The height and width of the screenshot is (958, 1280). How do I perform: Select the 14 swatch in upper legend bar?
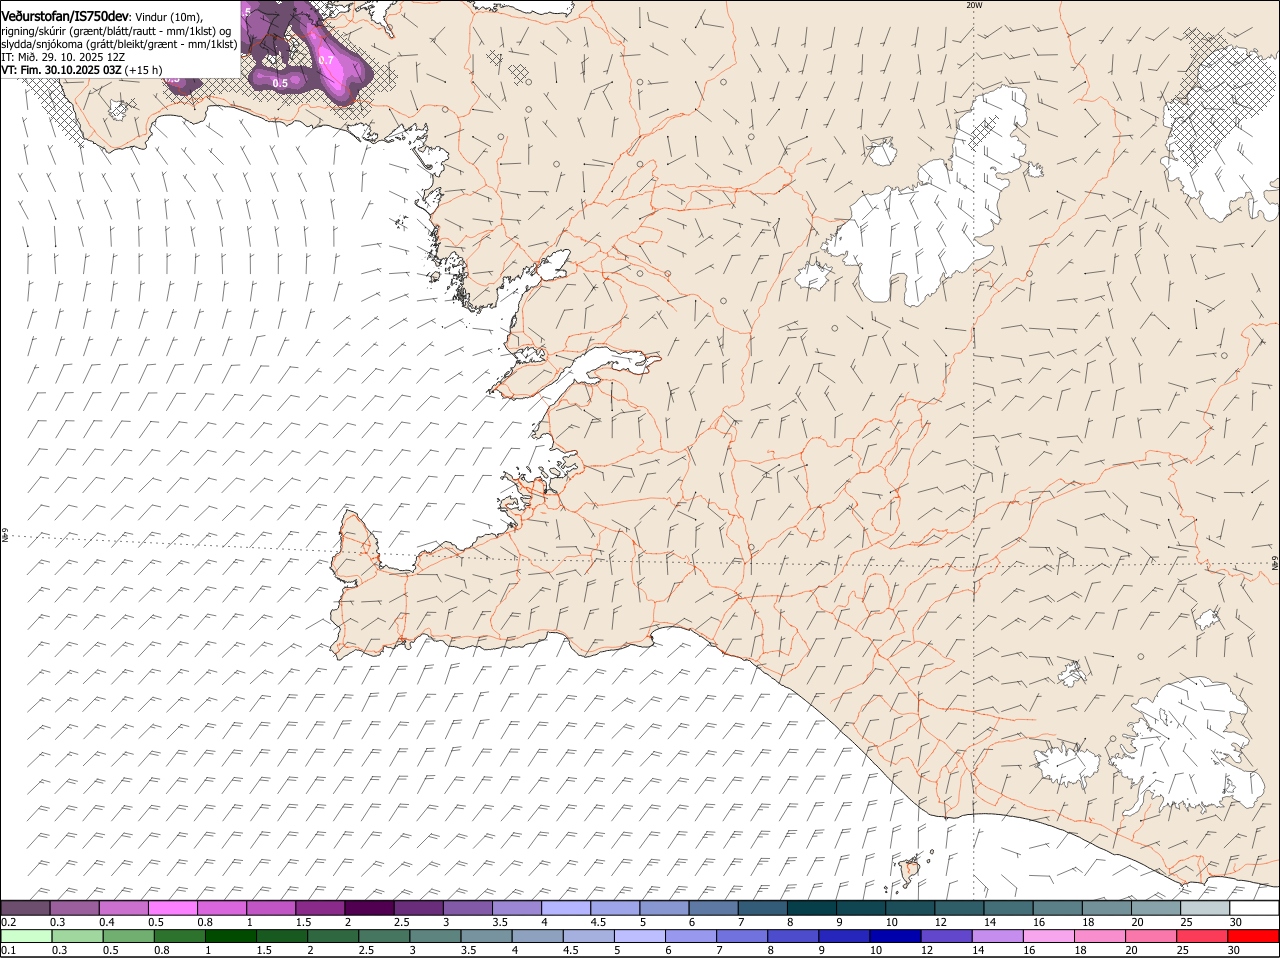coord(1008,908)
